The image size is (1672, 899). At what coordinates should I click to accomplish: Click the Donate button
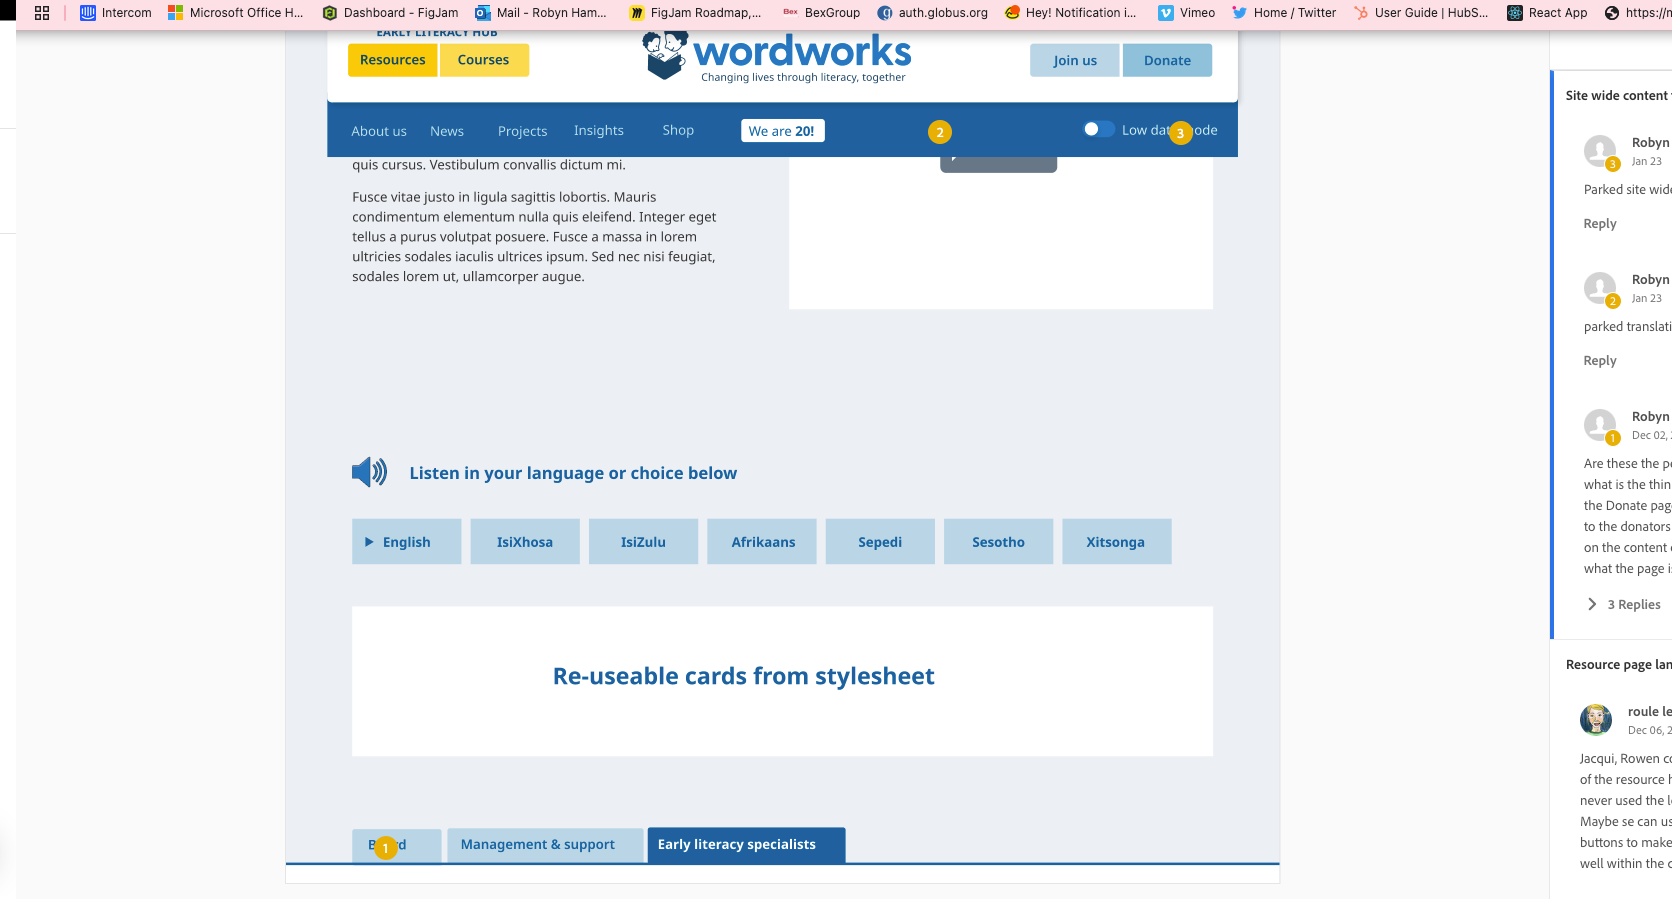point(1167,61)
